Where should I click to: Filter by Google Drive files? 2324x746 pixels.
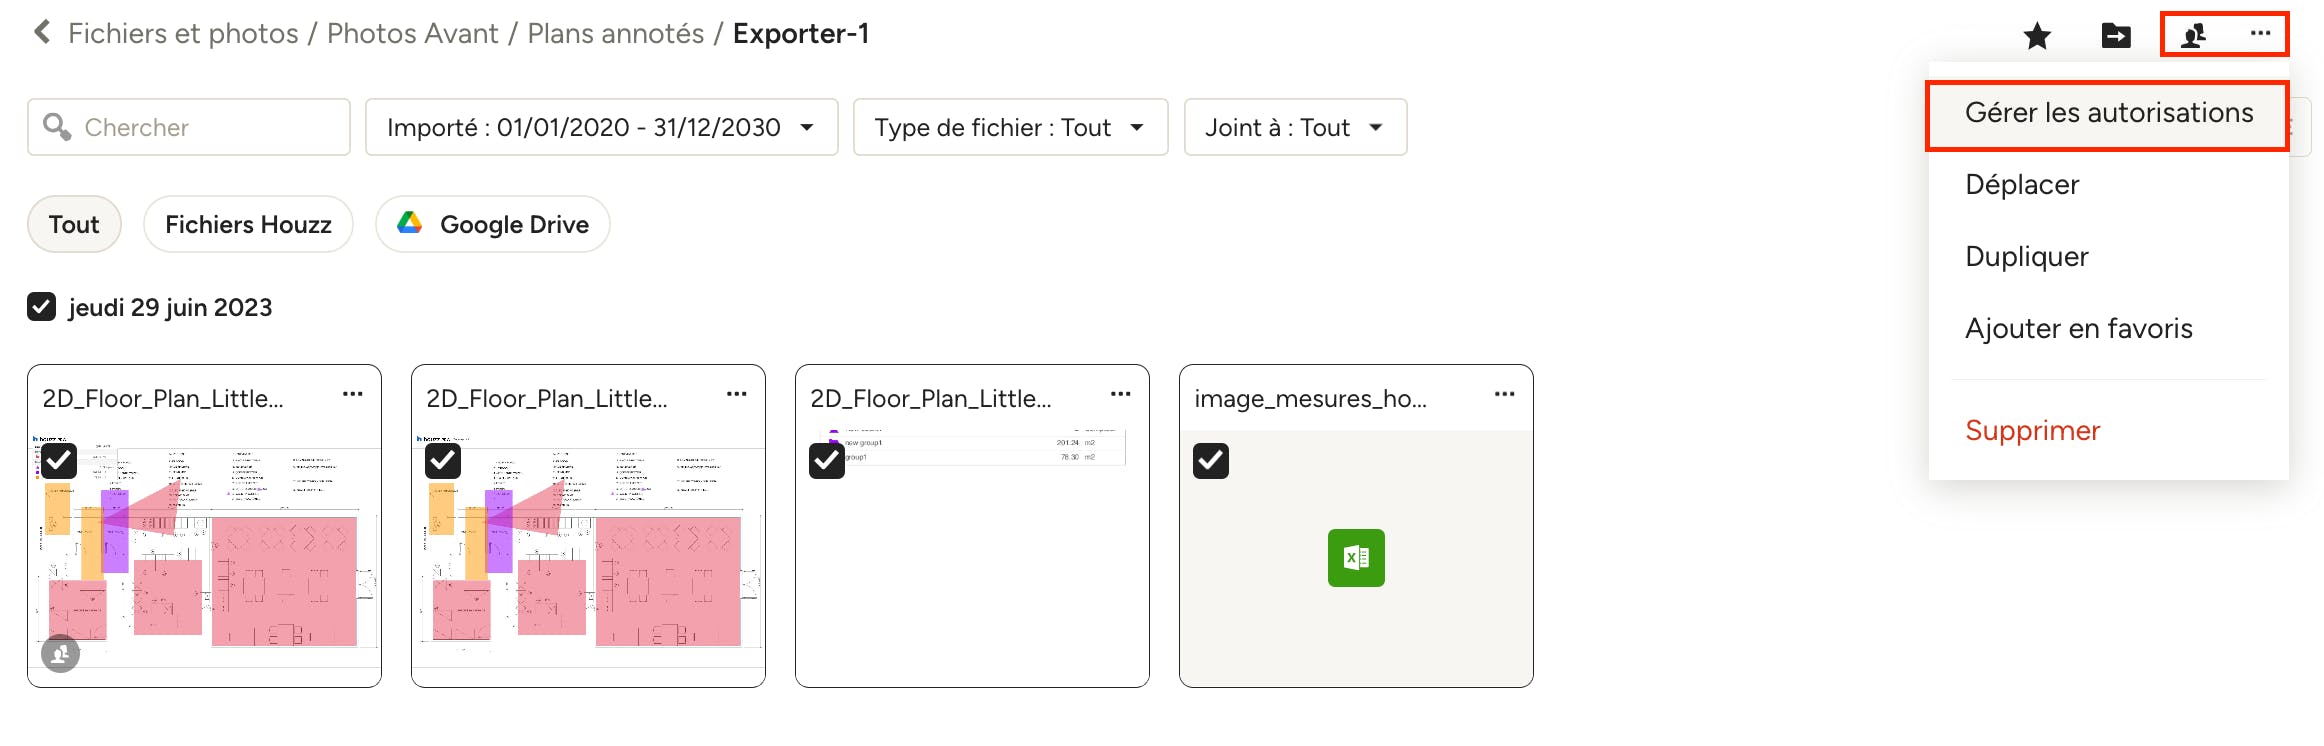click(493, 224)
